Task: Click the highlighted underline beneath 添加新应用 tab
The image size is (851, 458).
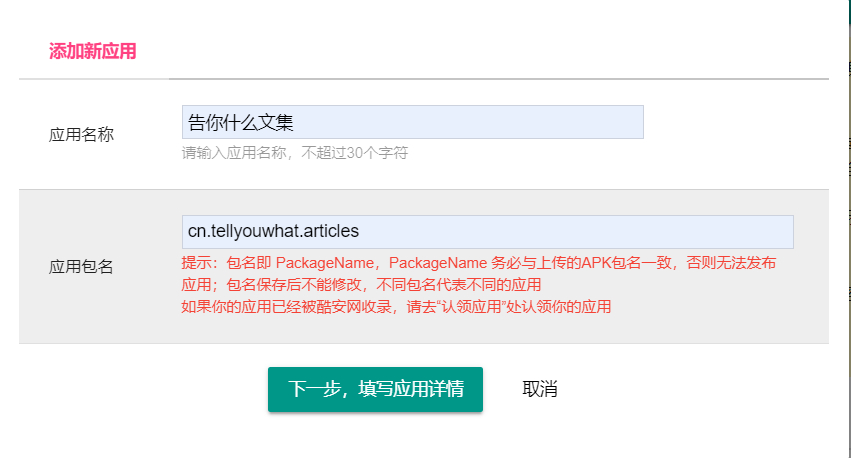Action: coord(94,79)
